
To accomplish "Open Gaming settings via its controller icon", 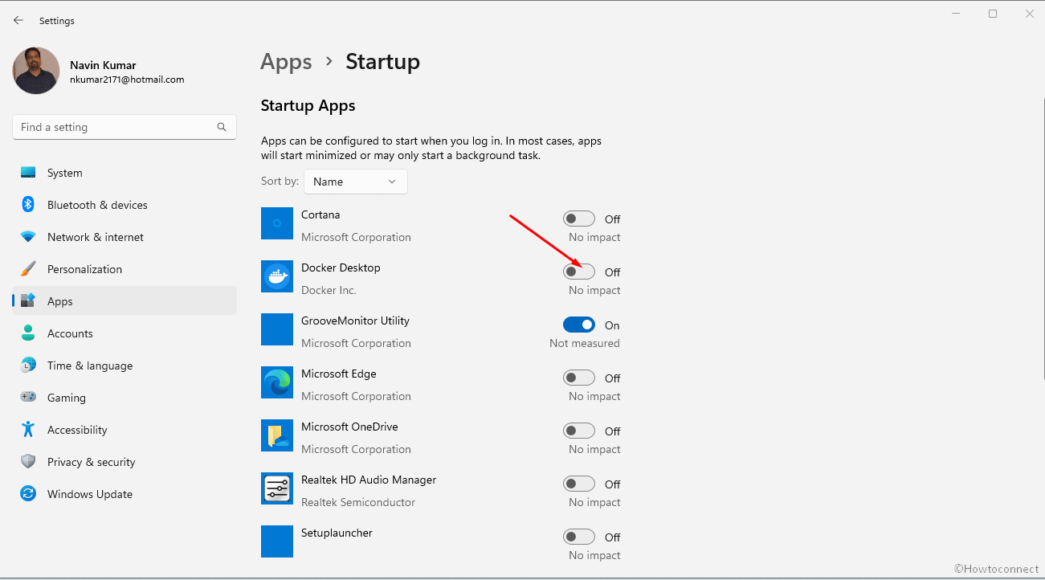I will click(x=28, y=397).
